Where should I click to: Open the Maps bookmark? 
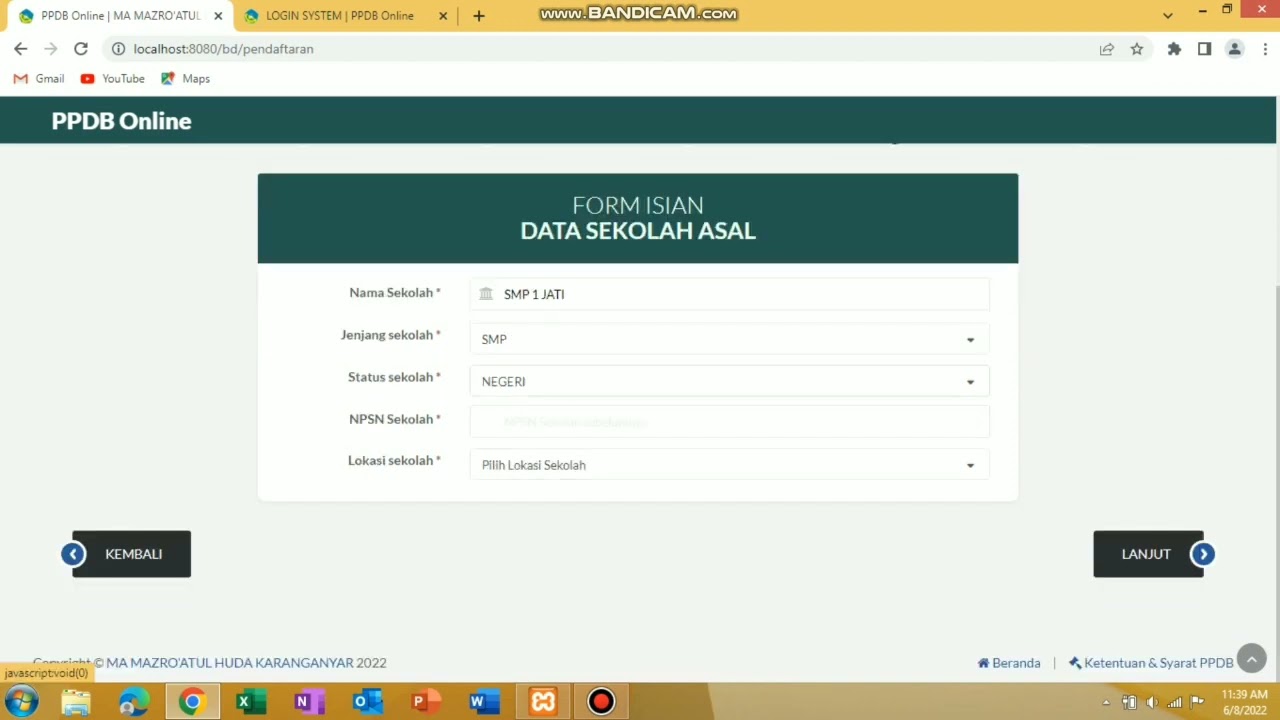tap(185, 78)
